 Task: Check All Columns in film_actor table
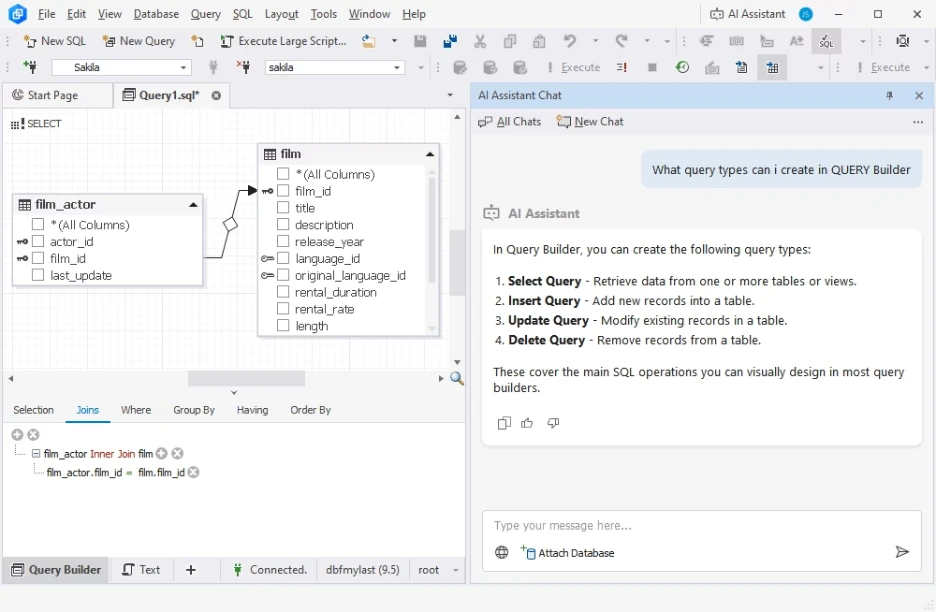[38, 224]
